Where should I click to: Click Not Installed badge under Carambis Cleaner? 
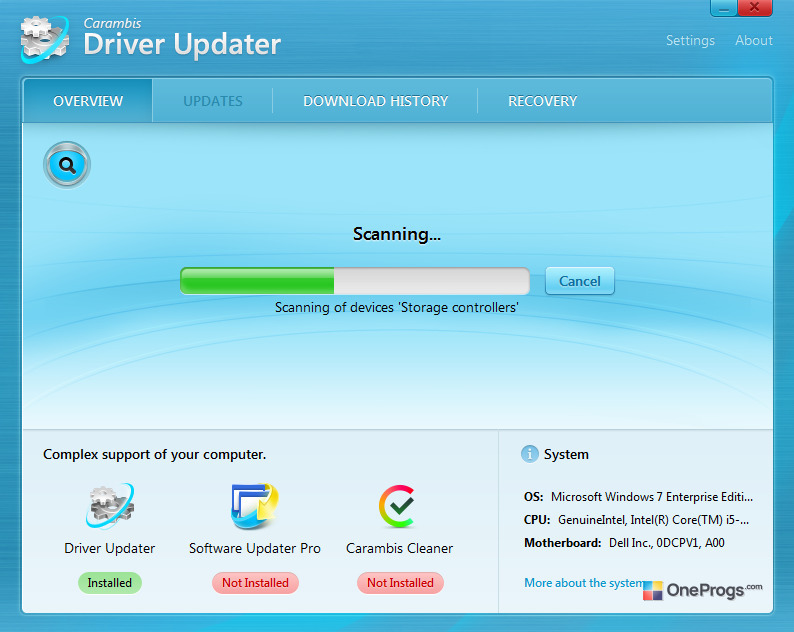[400, 583]
